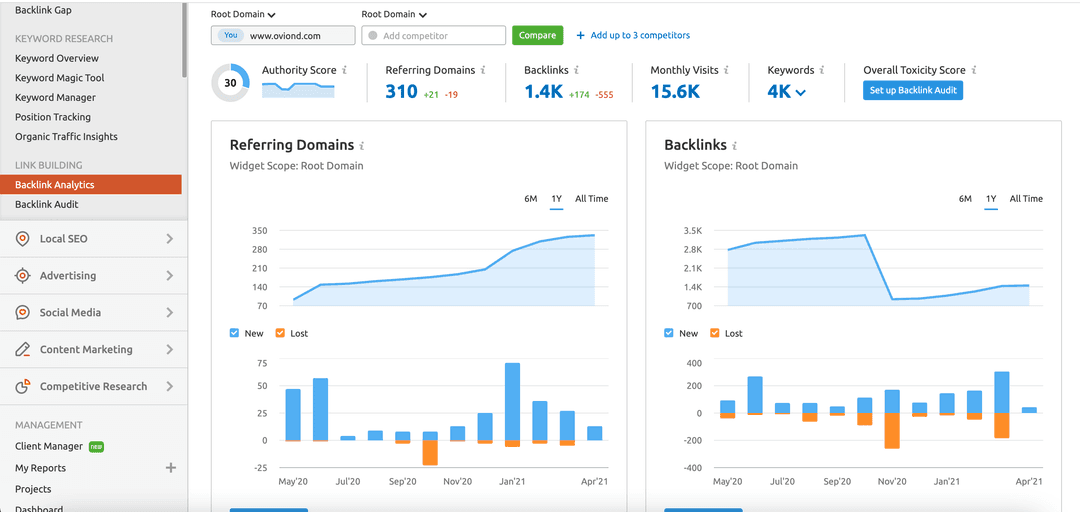Click Set up Backlink Audit button
The image size is (1080, 512).
tap(913, 90)
